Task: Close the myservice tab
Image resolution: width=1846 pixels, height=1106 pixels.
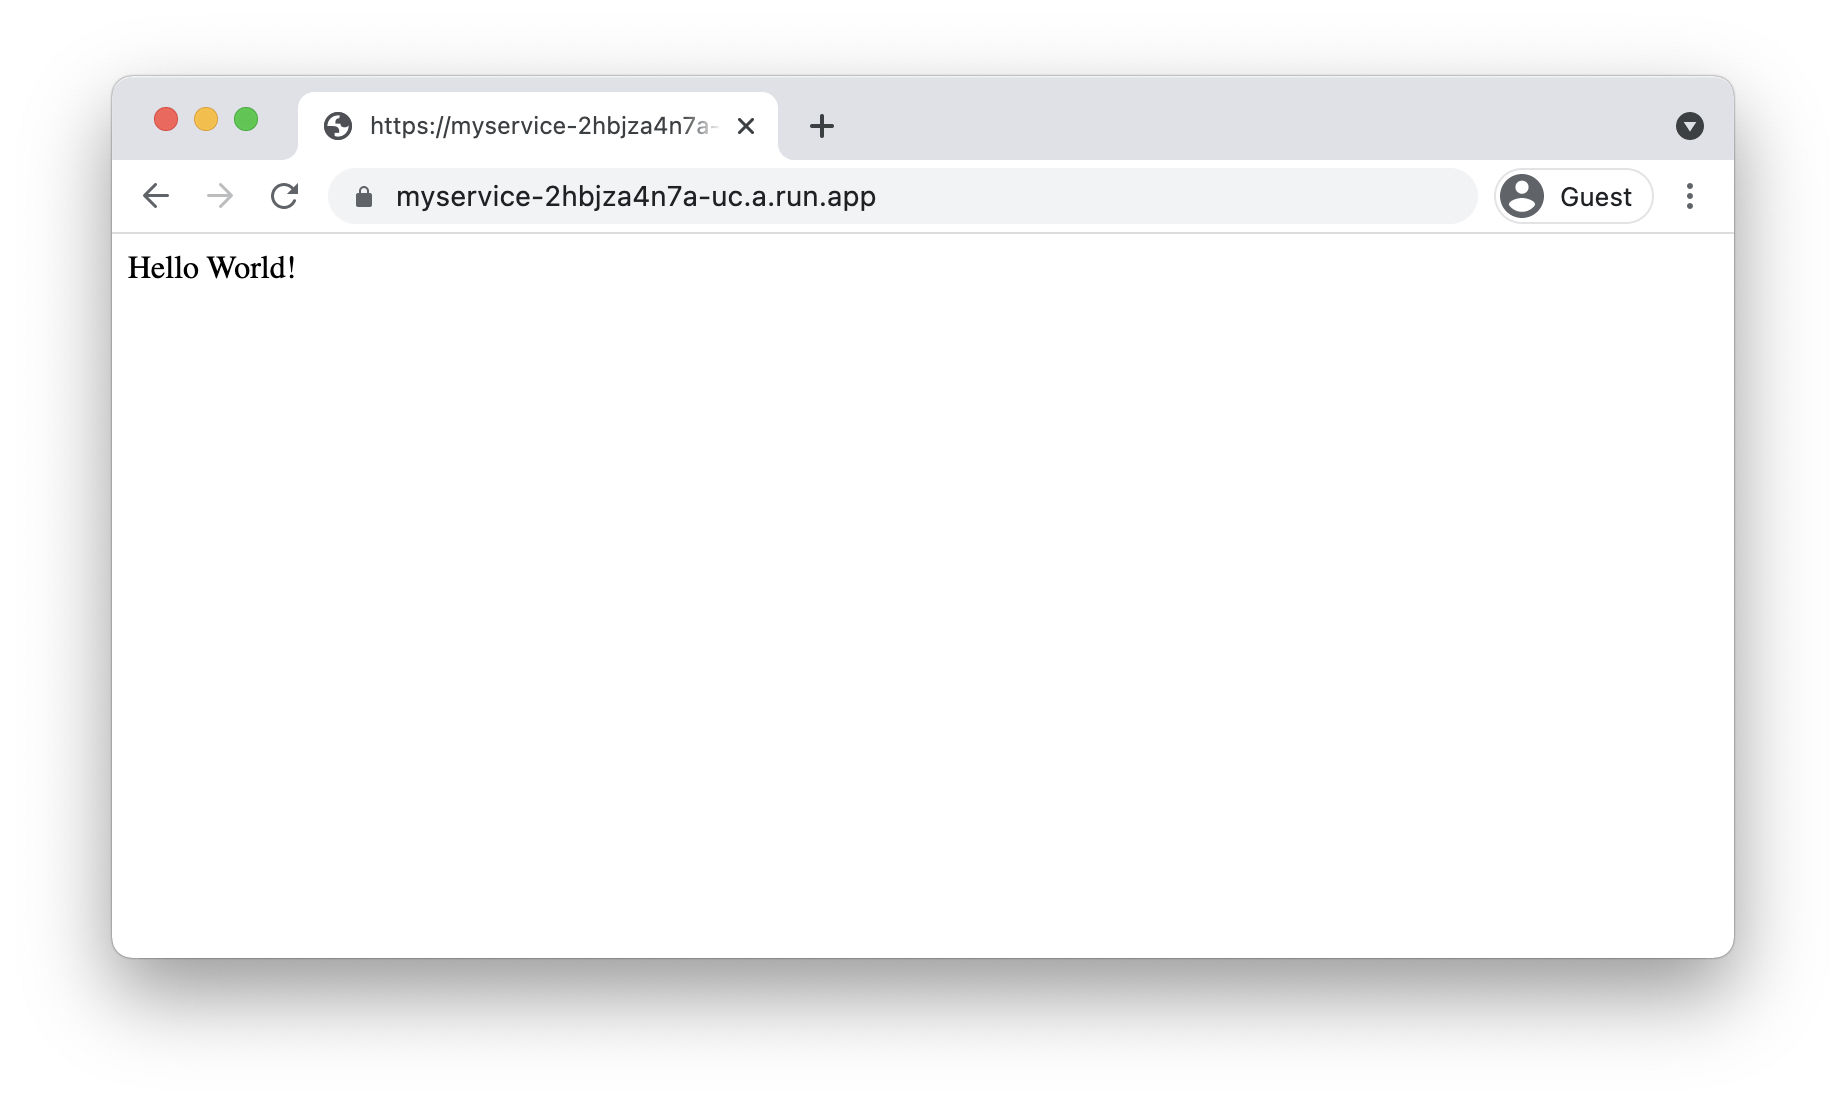Action: point(746,126)
